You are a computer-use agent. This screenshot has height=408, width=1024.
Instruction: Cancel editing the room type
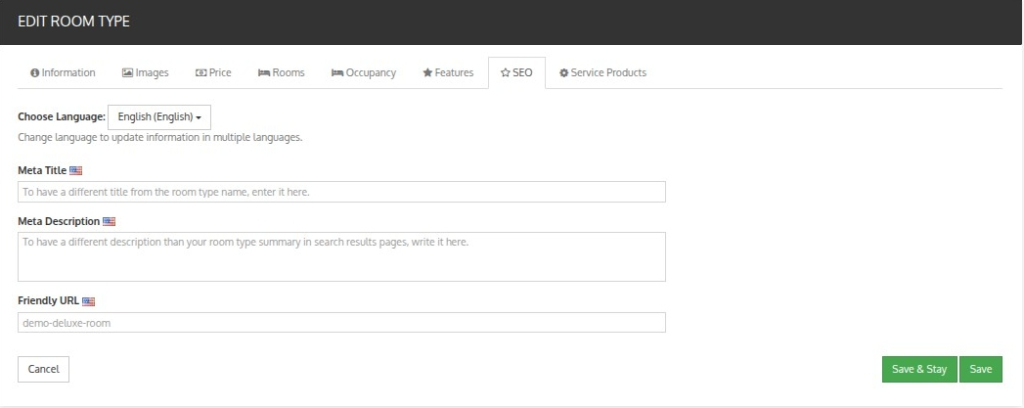pos(43,369)
